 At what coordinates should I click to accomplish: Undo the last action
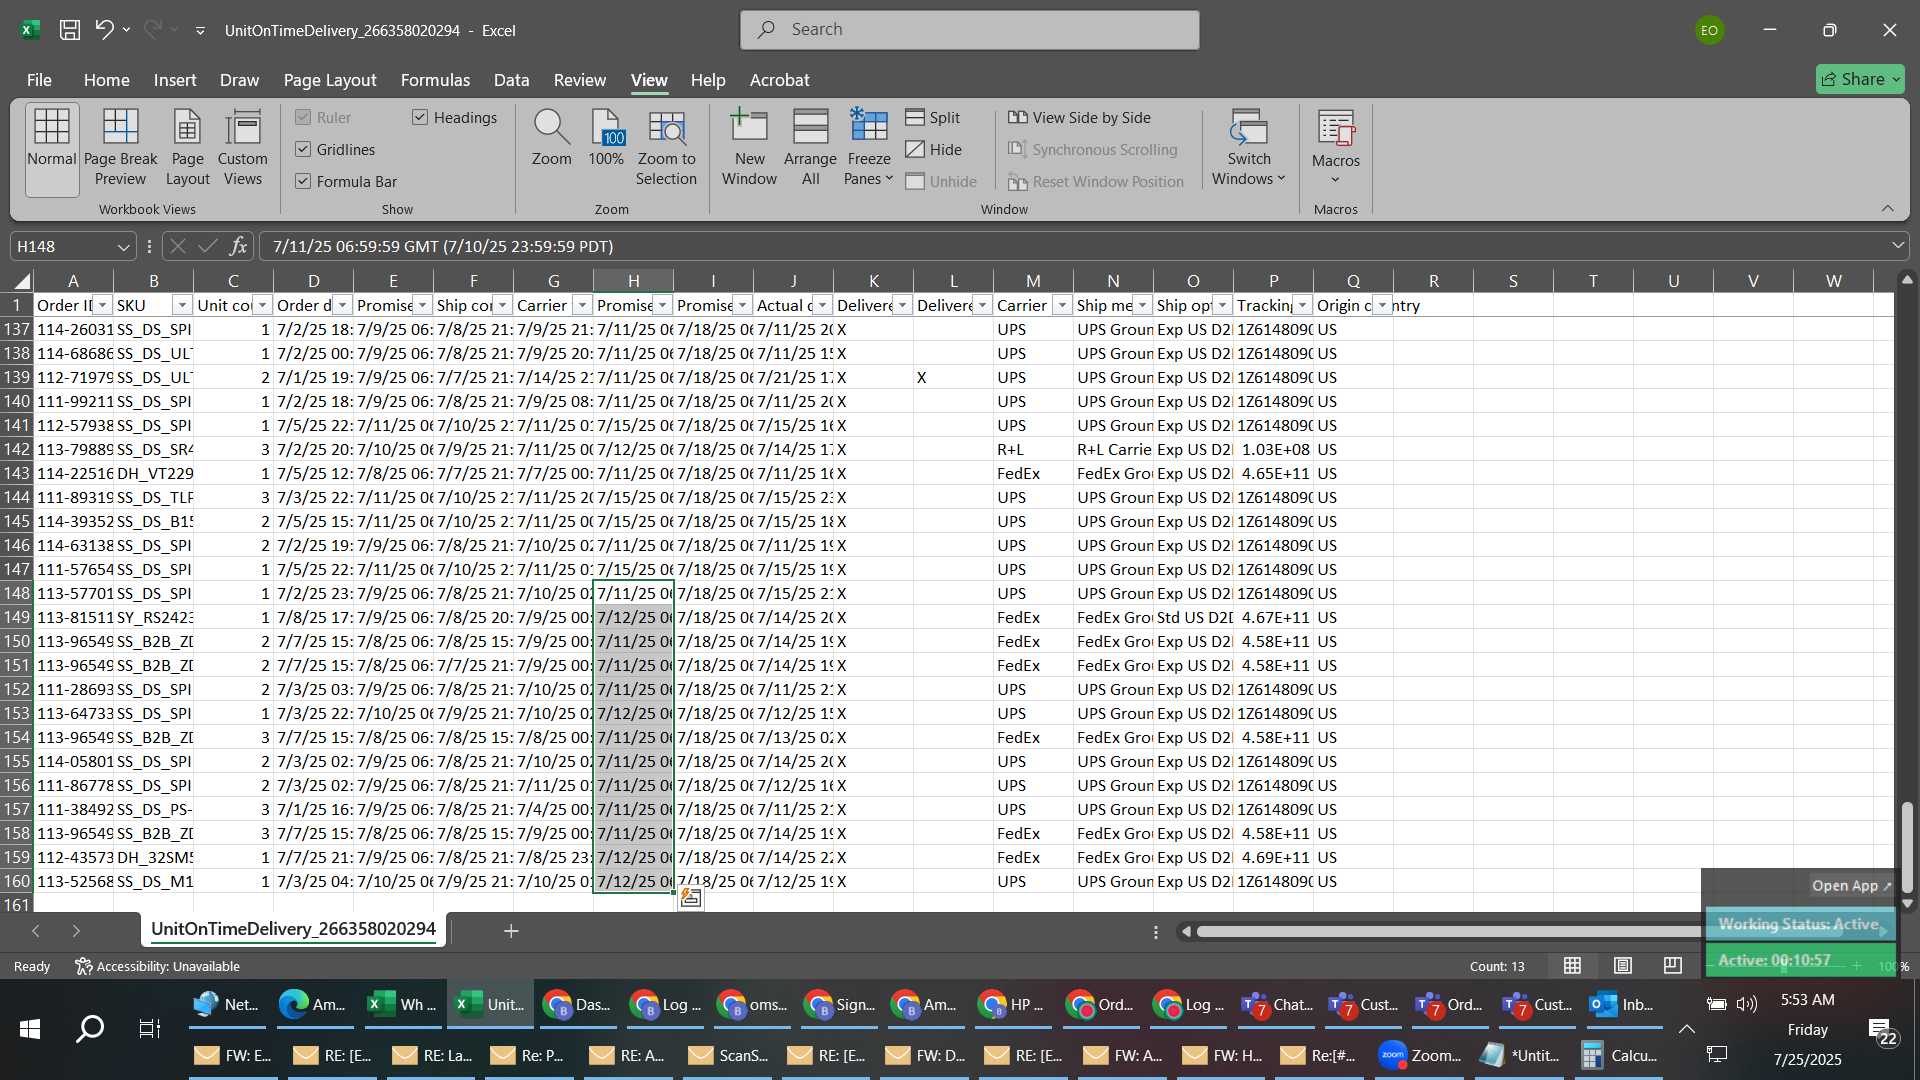[x=104, y=30]
